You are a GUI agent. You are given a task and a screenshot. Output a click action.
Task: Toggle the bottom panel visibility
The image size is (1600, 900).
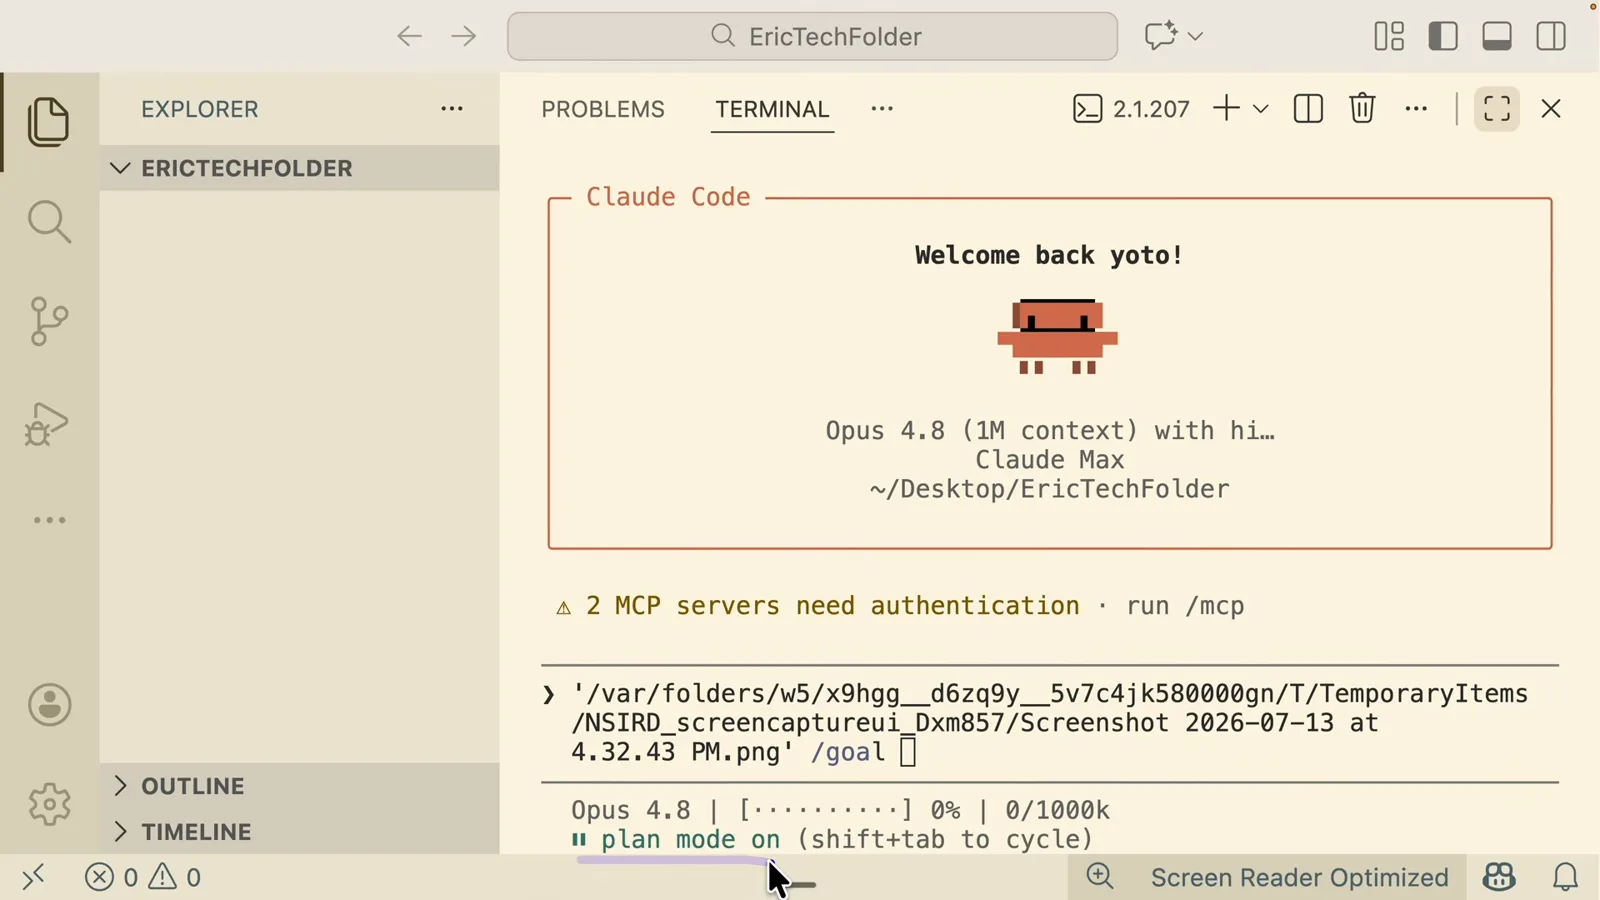point(1497,36)
